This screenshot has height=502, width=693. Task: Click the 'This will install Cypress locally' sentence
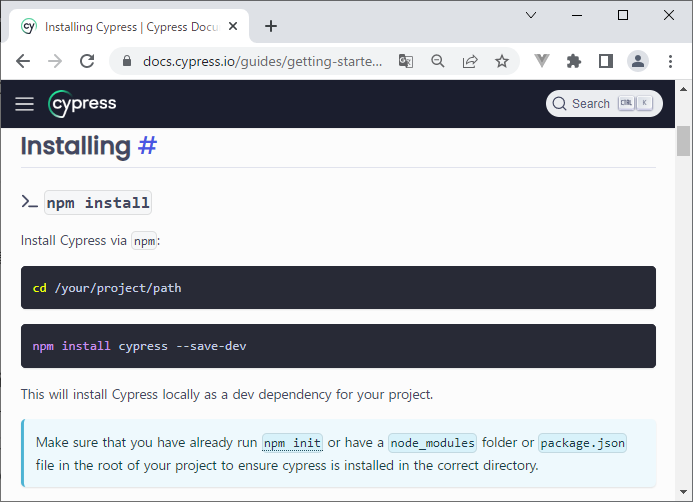(x=227, y=394)
